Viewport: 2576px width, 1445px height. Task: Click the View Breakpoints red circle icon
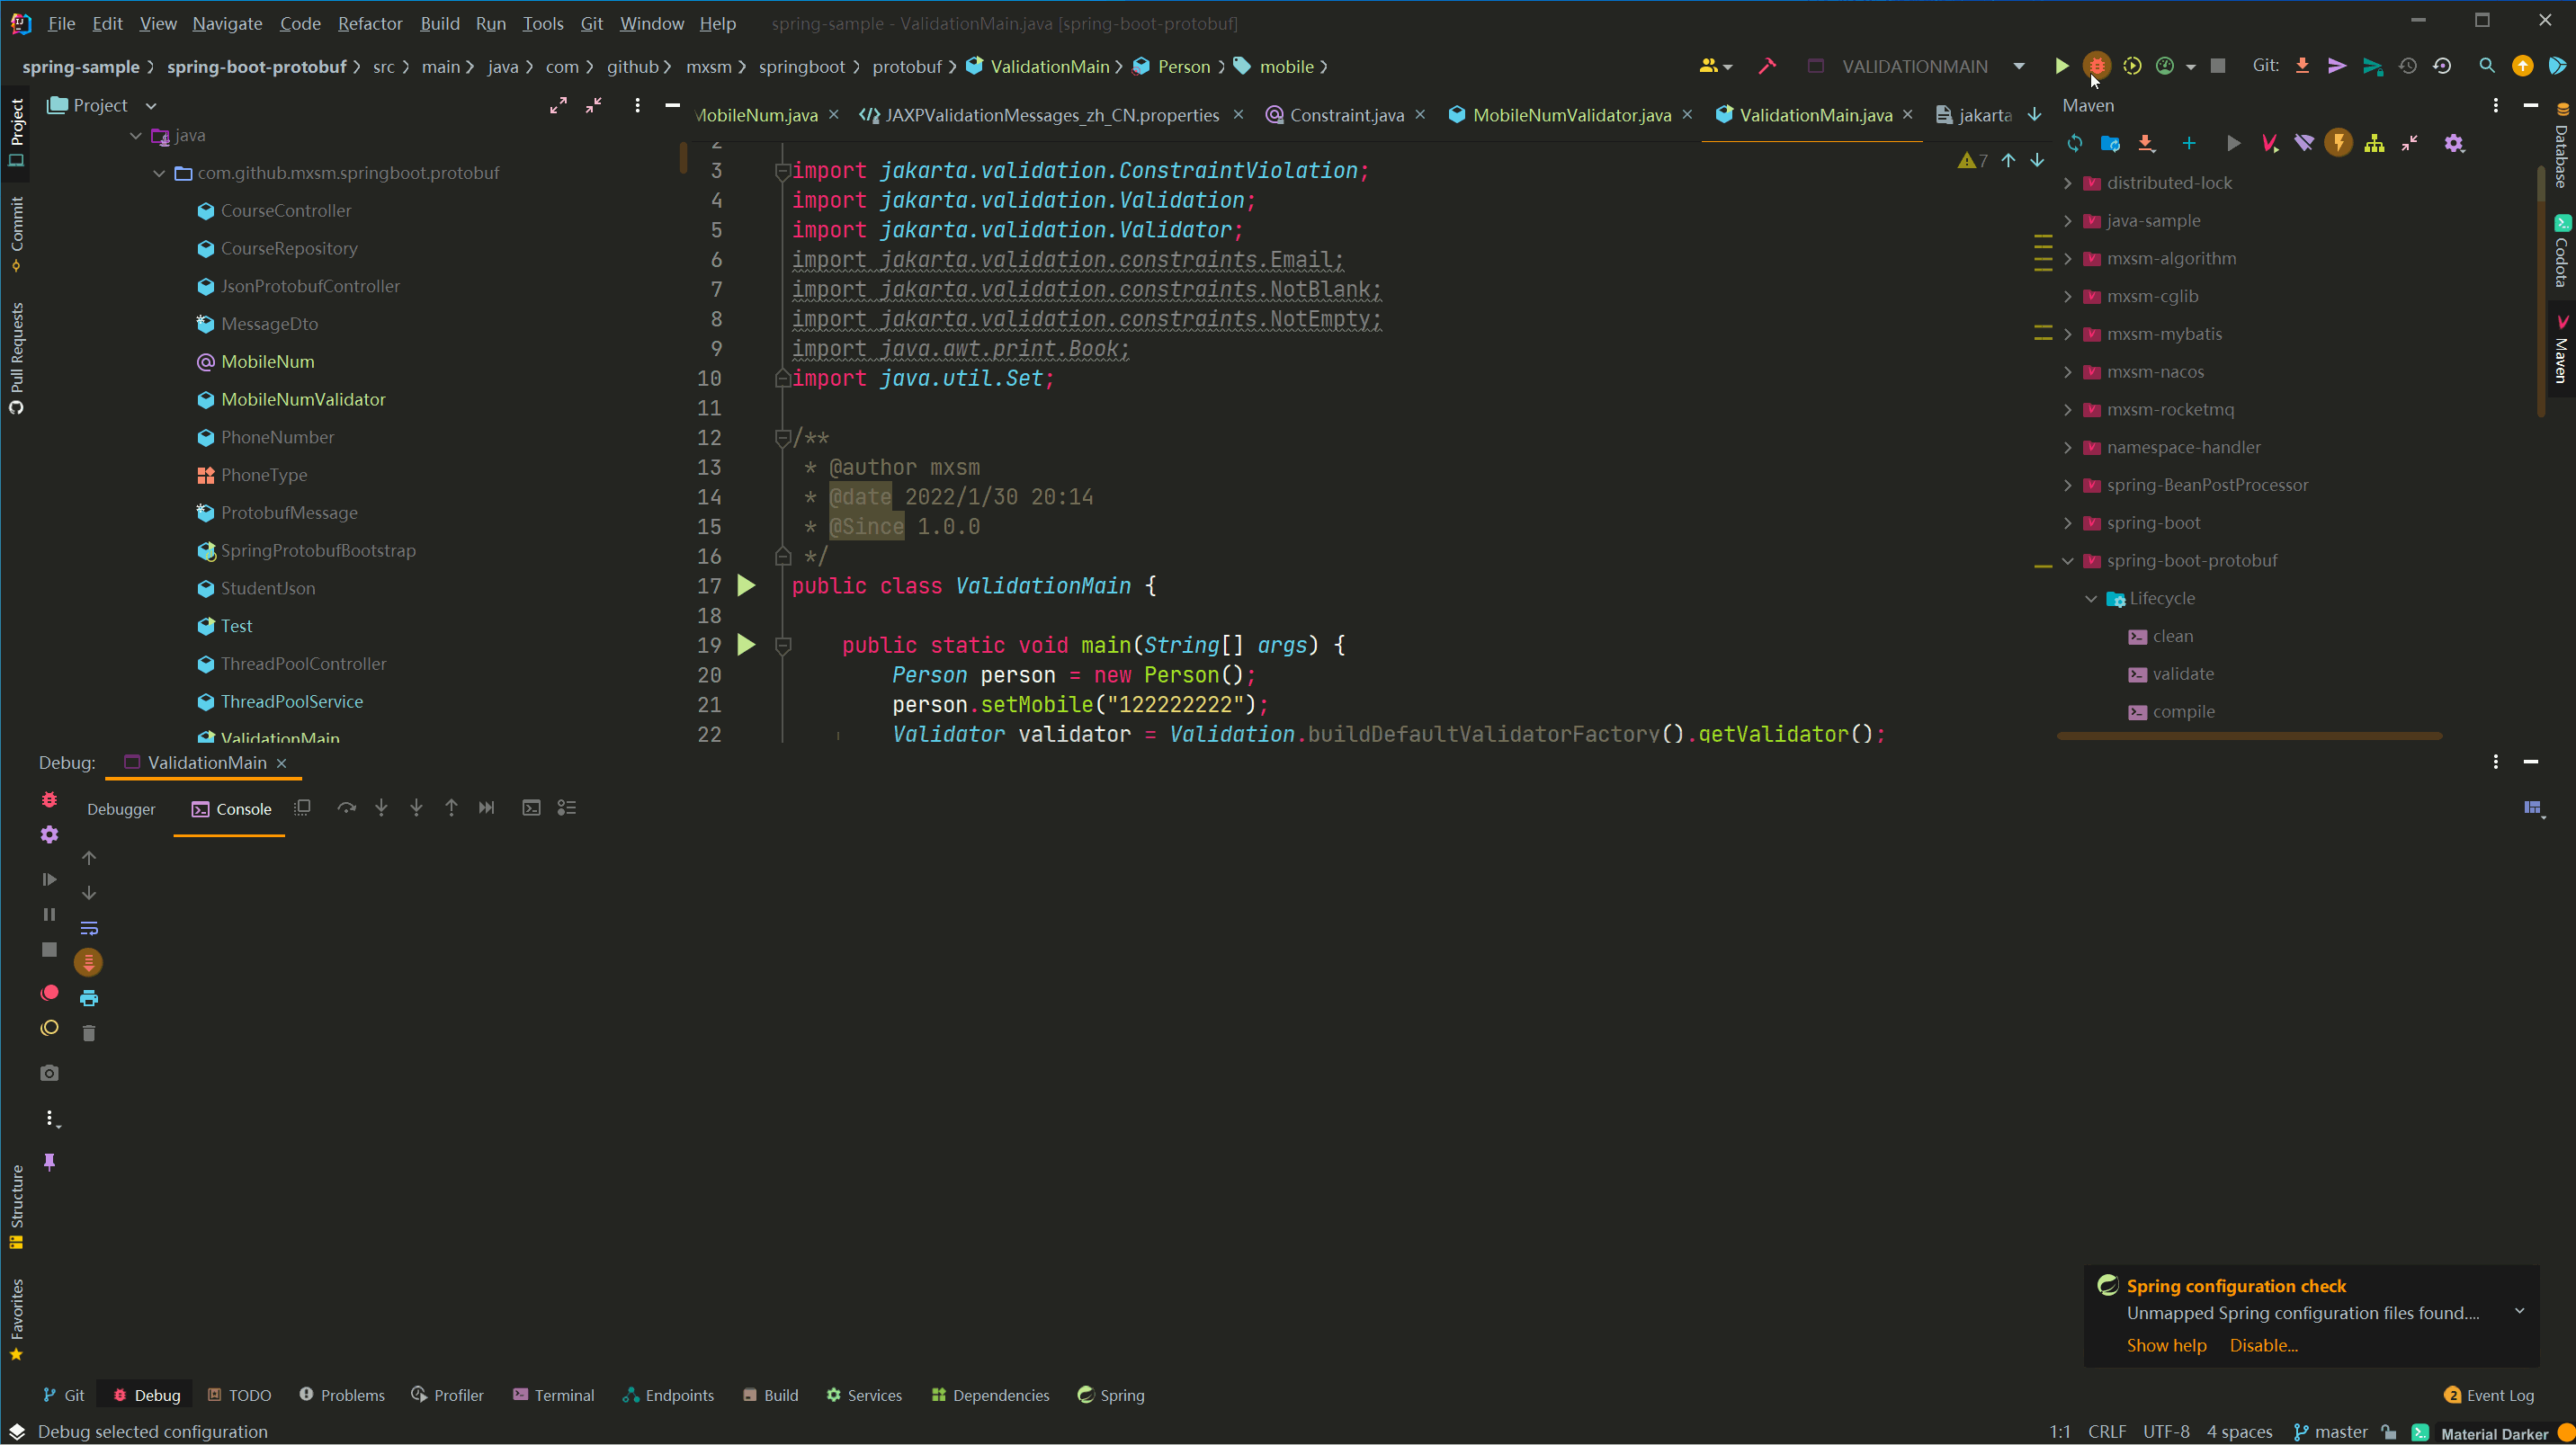click(x=49, y=993)
